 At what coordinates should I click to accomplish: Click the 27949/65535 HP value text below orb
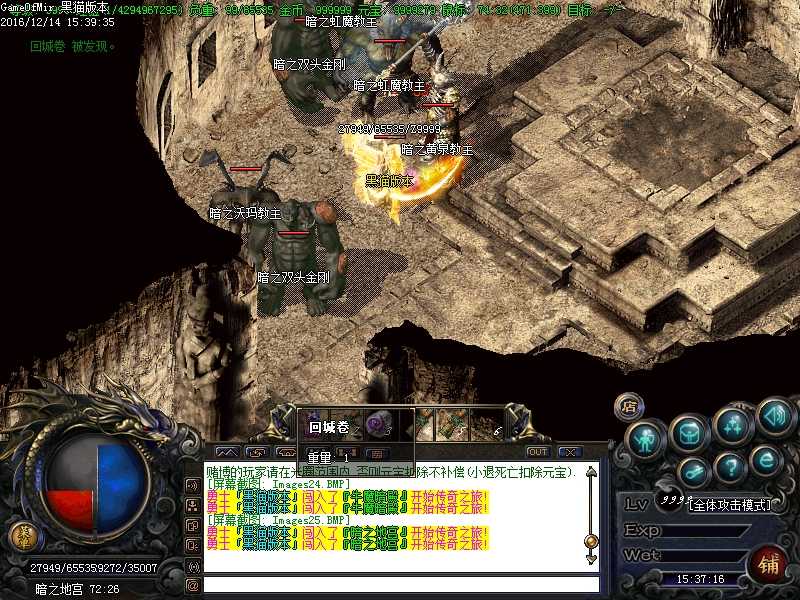point(61,567)
